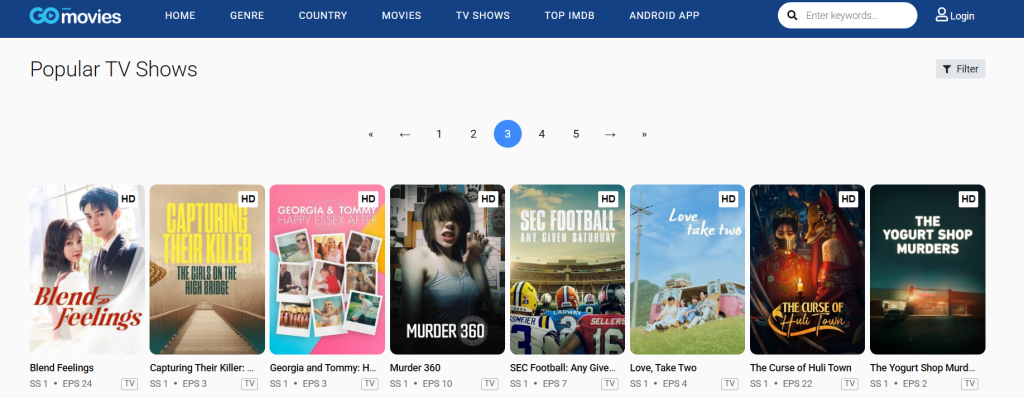Open the HOME menu item
Image resolution: width=1024 pixels, height=398 pixels.
point(180,16)
